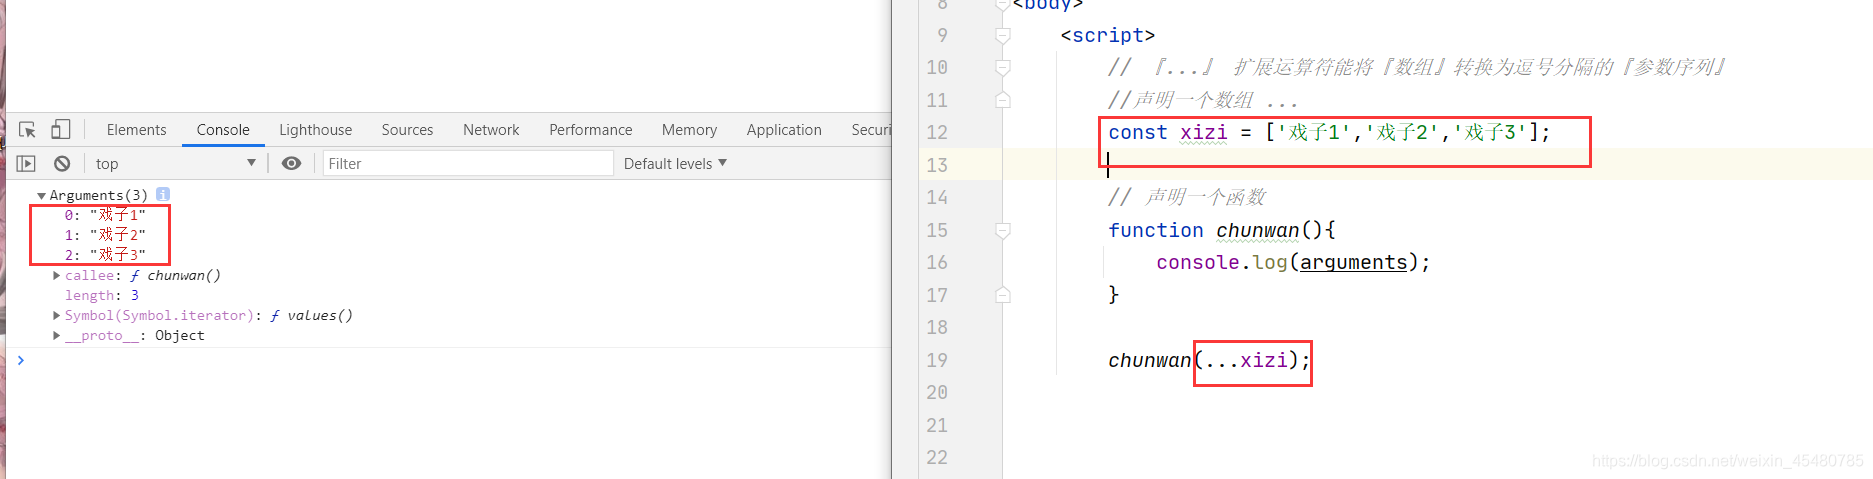Show the console sidebar icon
Viewport: 1873px width, 479px height.
[26, 163]
